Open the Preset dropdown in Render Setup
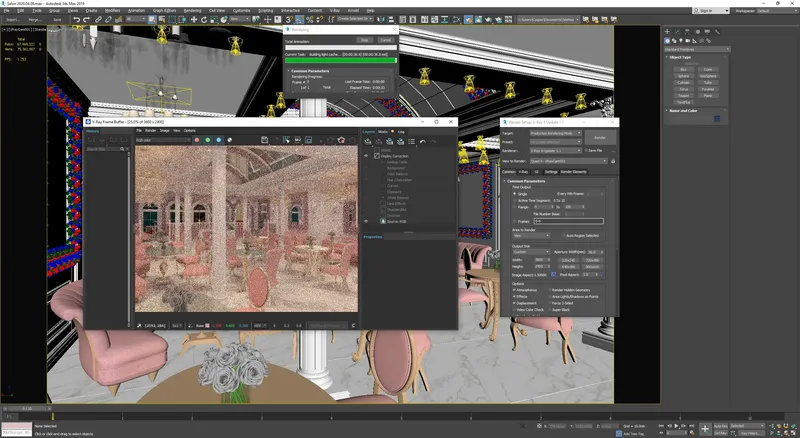The height and width of the screenshot is (438, 800). click(556, 142)
